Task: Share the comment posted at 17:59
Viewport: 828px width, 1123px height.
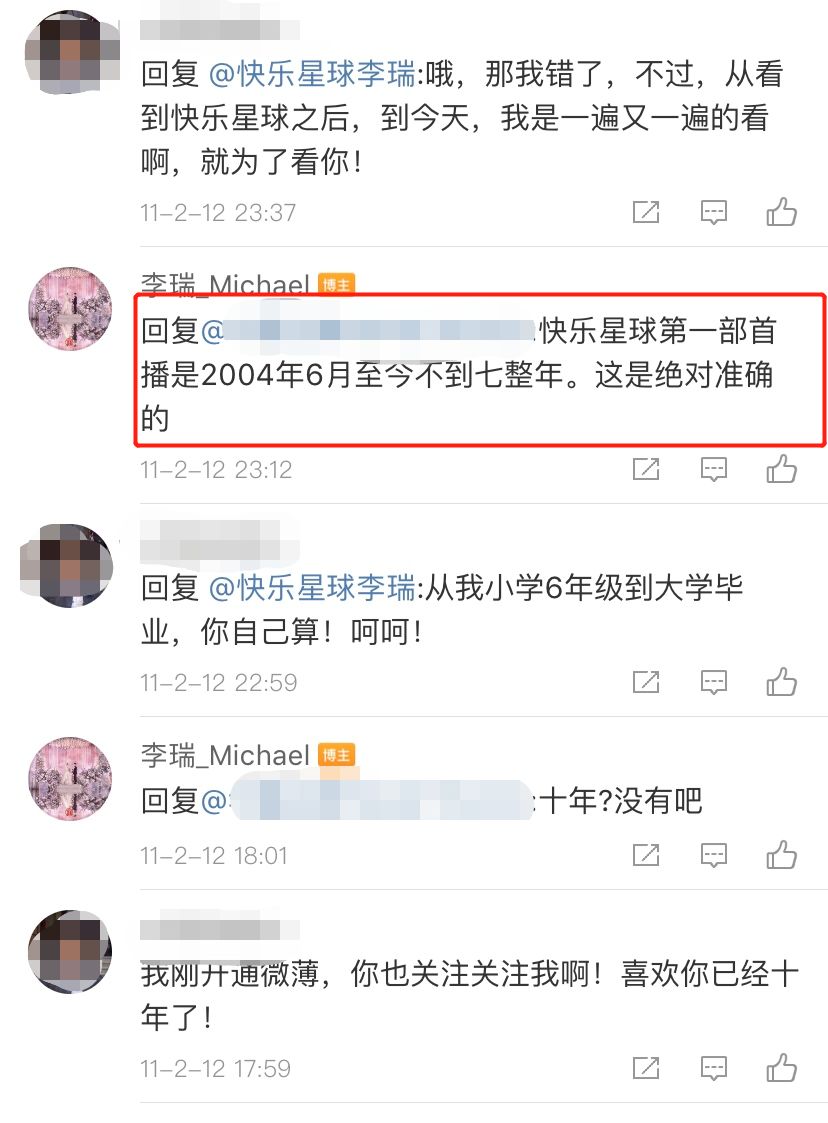Action: point(646,1068)
